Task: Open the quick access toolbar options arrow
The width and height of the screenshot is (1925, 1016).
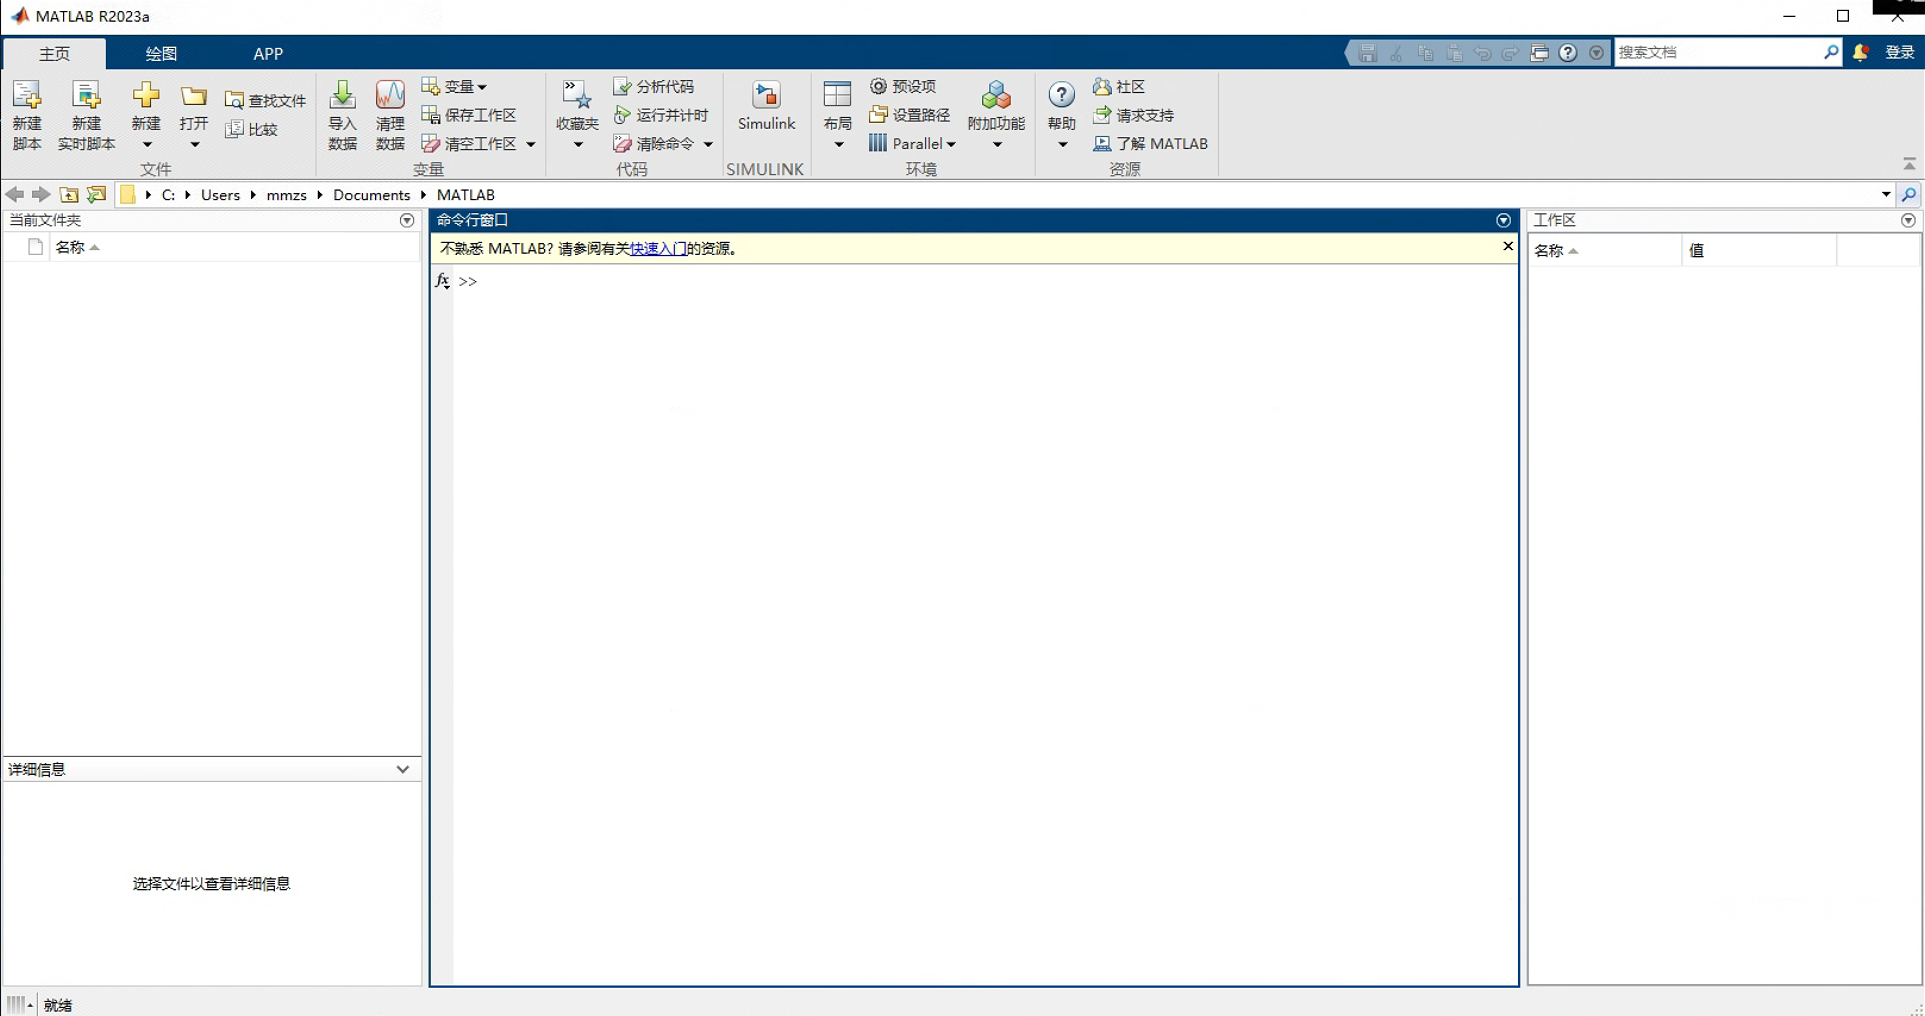Action: (1597, 53)
